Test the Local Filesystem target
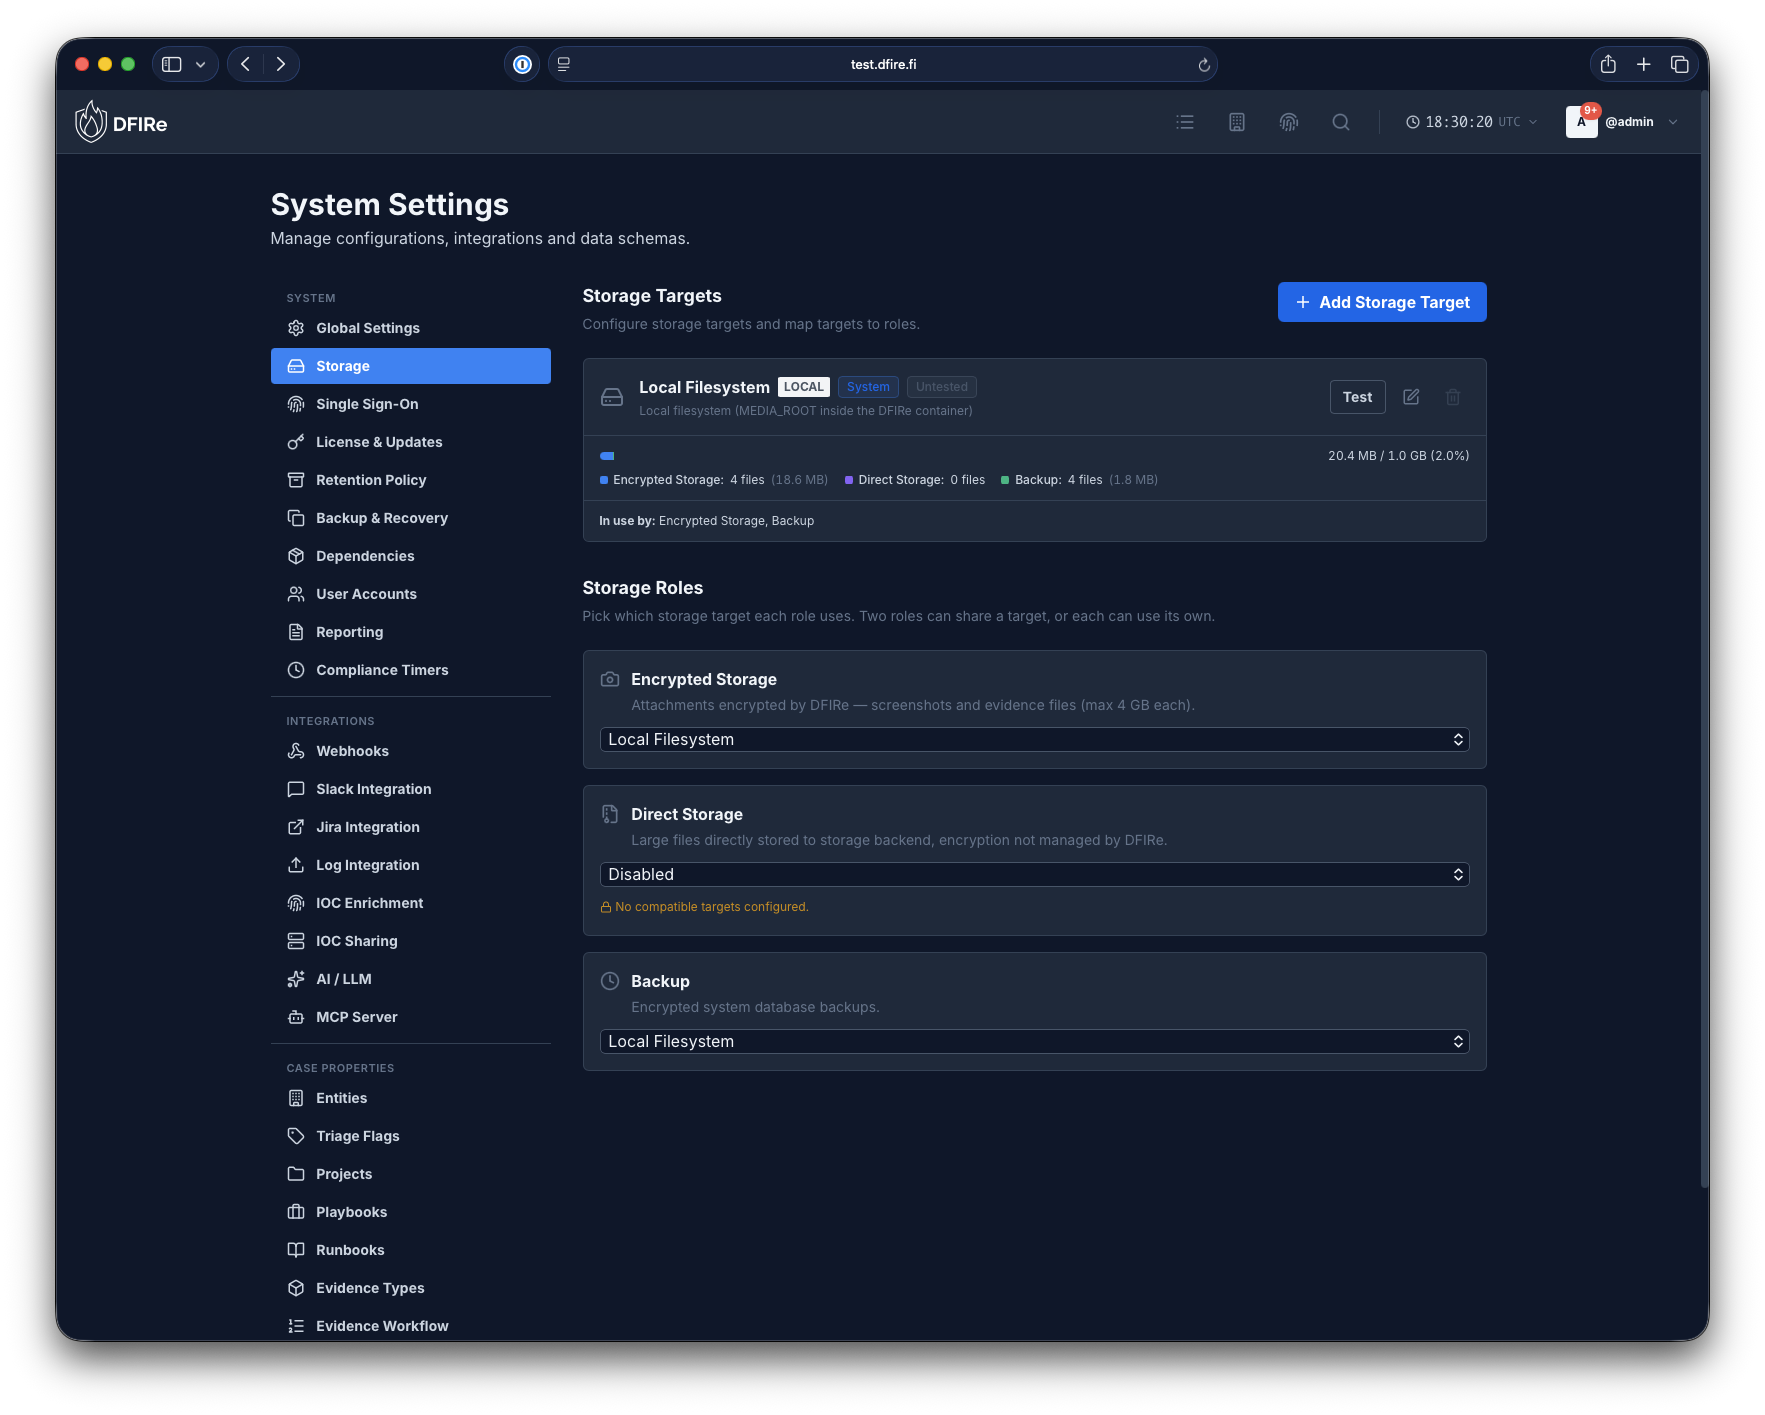The height and width of the screenshot is (1415, 1765). [x=1357, y=397]
